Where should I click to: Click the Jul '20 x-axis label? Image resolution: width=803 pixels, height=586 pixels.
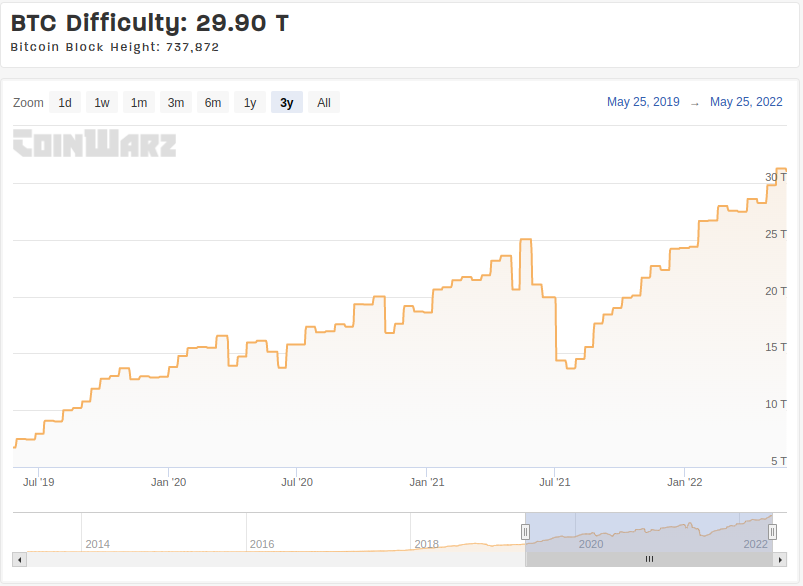tap(297, 482)
